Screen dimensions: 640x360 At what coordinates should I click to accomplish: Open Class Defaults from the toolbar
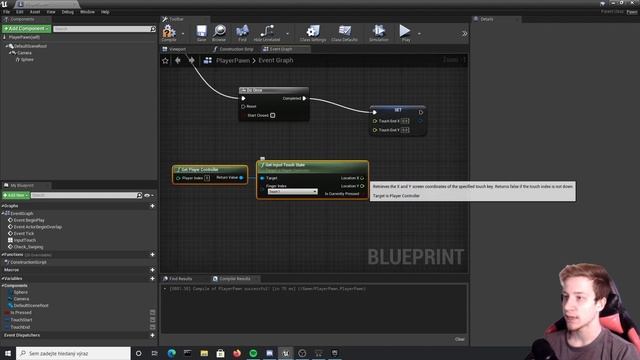pos(344,33)
